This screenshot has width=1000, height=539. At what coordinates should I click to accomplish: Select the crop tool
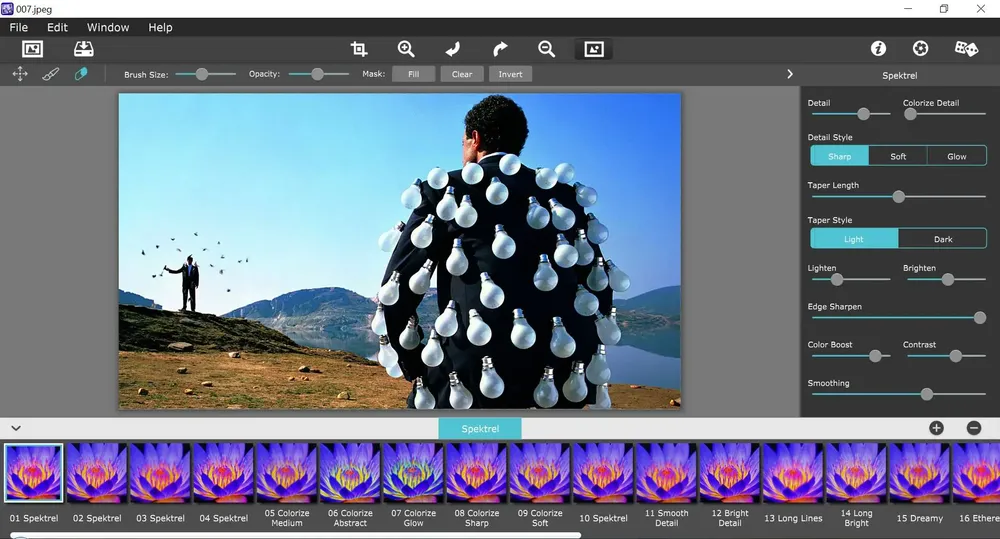tap(358, 49)
